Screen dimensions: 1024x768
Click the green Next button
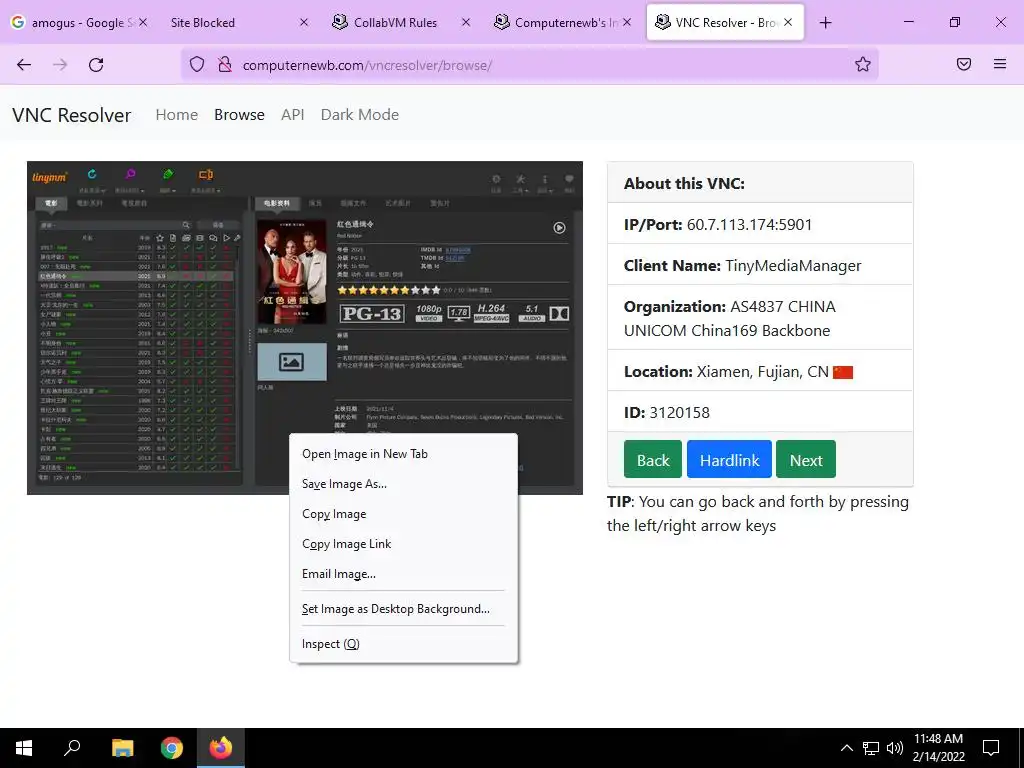coord(806,459)
